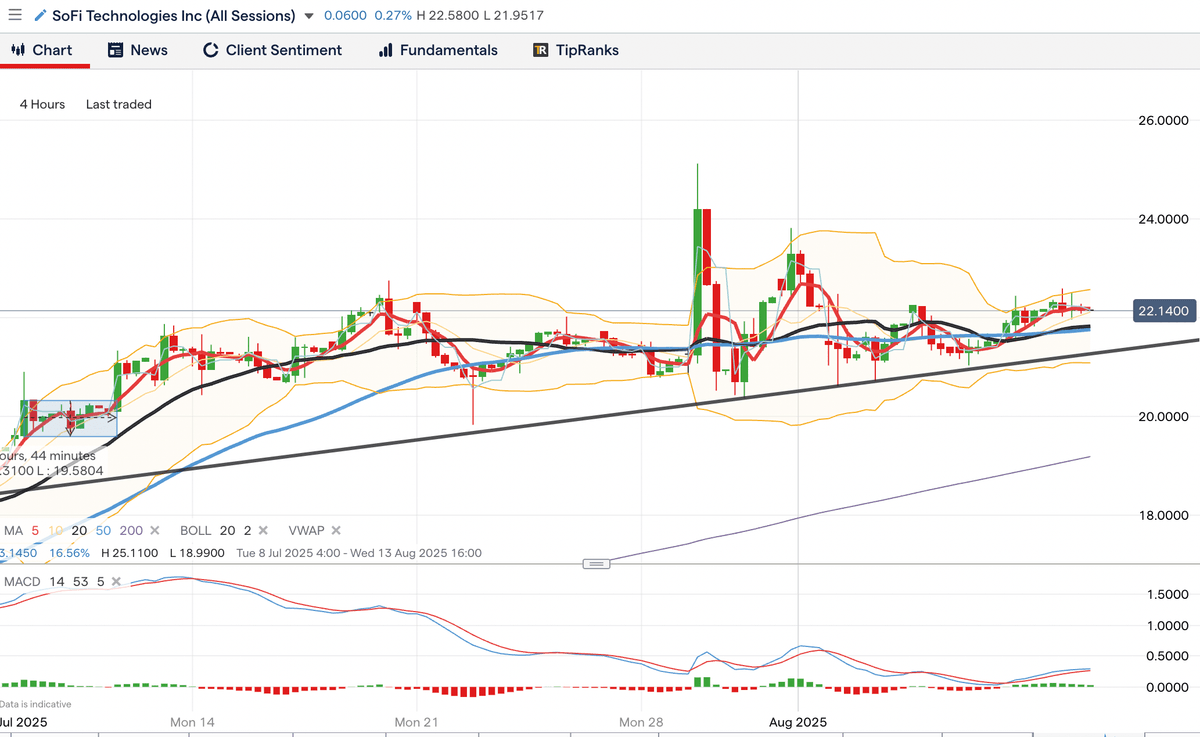Remove the VWAP indicator with its X
Screen dimensions: 1200x737
tap(336, 531)
